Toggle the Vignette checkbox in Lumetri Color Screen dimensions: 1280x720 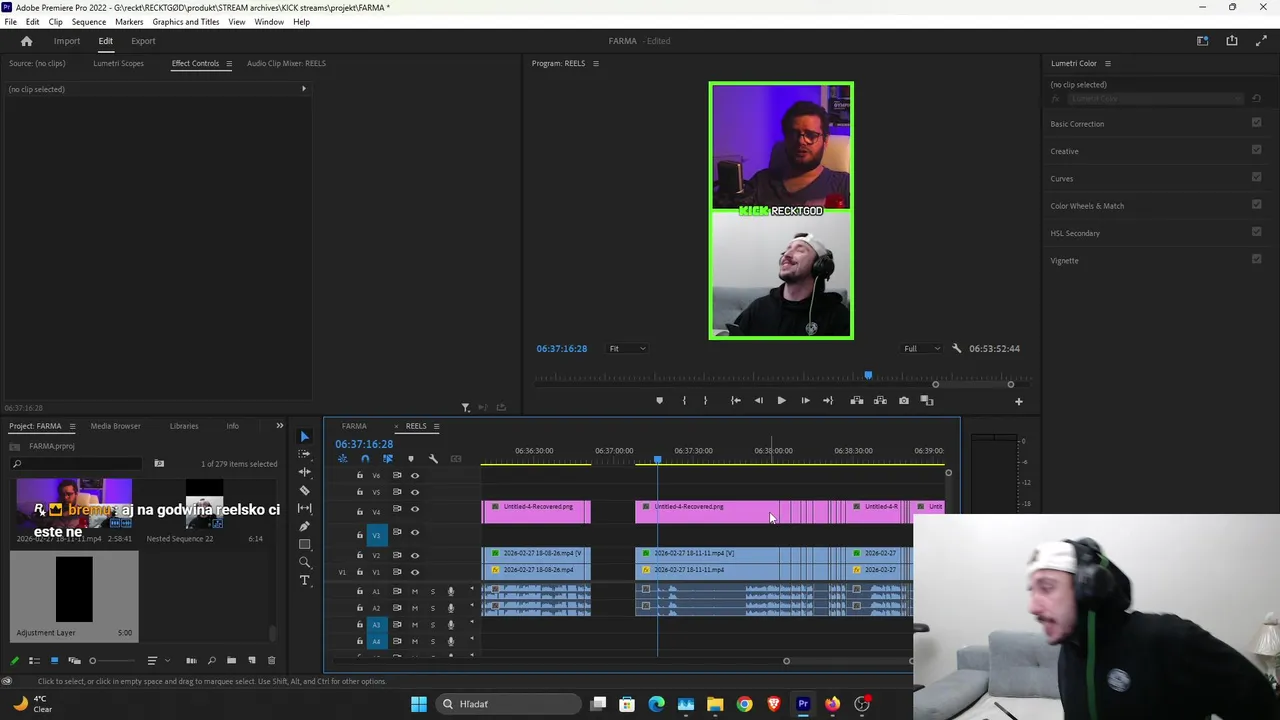coord(1256,260)
